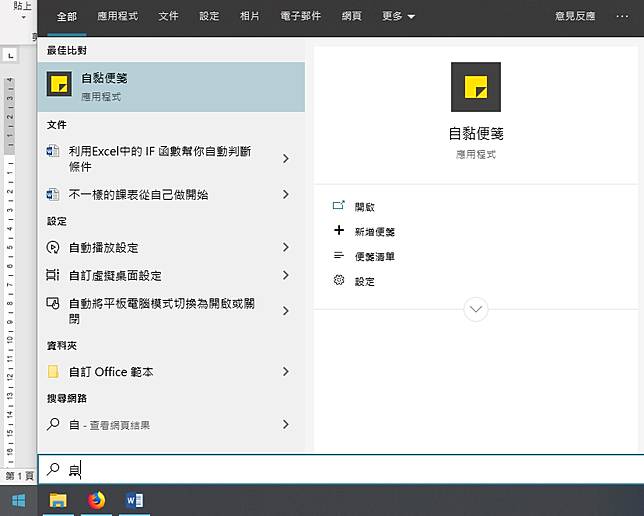
Task: Switch to 設定 filter tab
Action: (209, 16)
